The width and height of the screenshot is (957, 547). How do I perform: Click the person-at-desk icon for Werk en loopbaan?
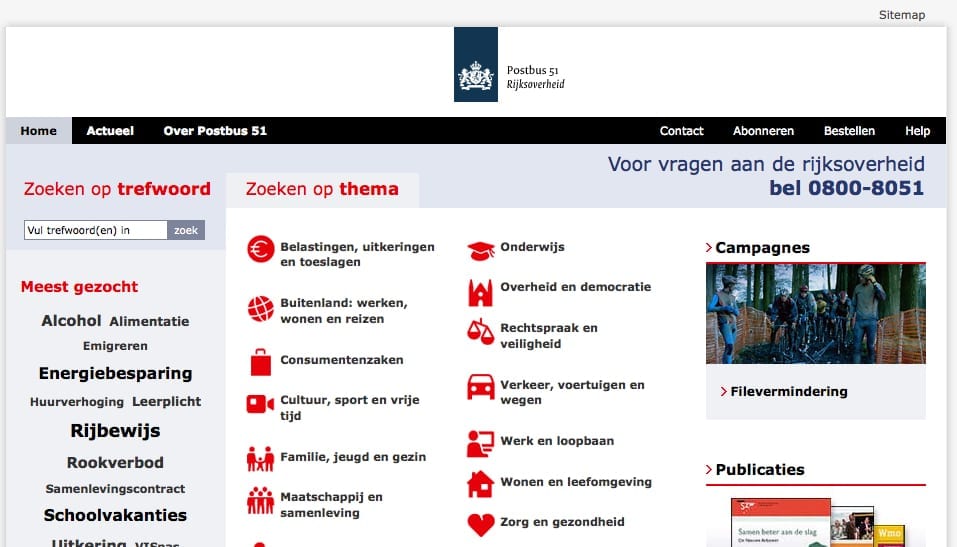click(x=480, y=444)
